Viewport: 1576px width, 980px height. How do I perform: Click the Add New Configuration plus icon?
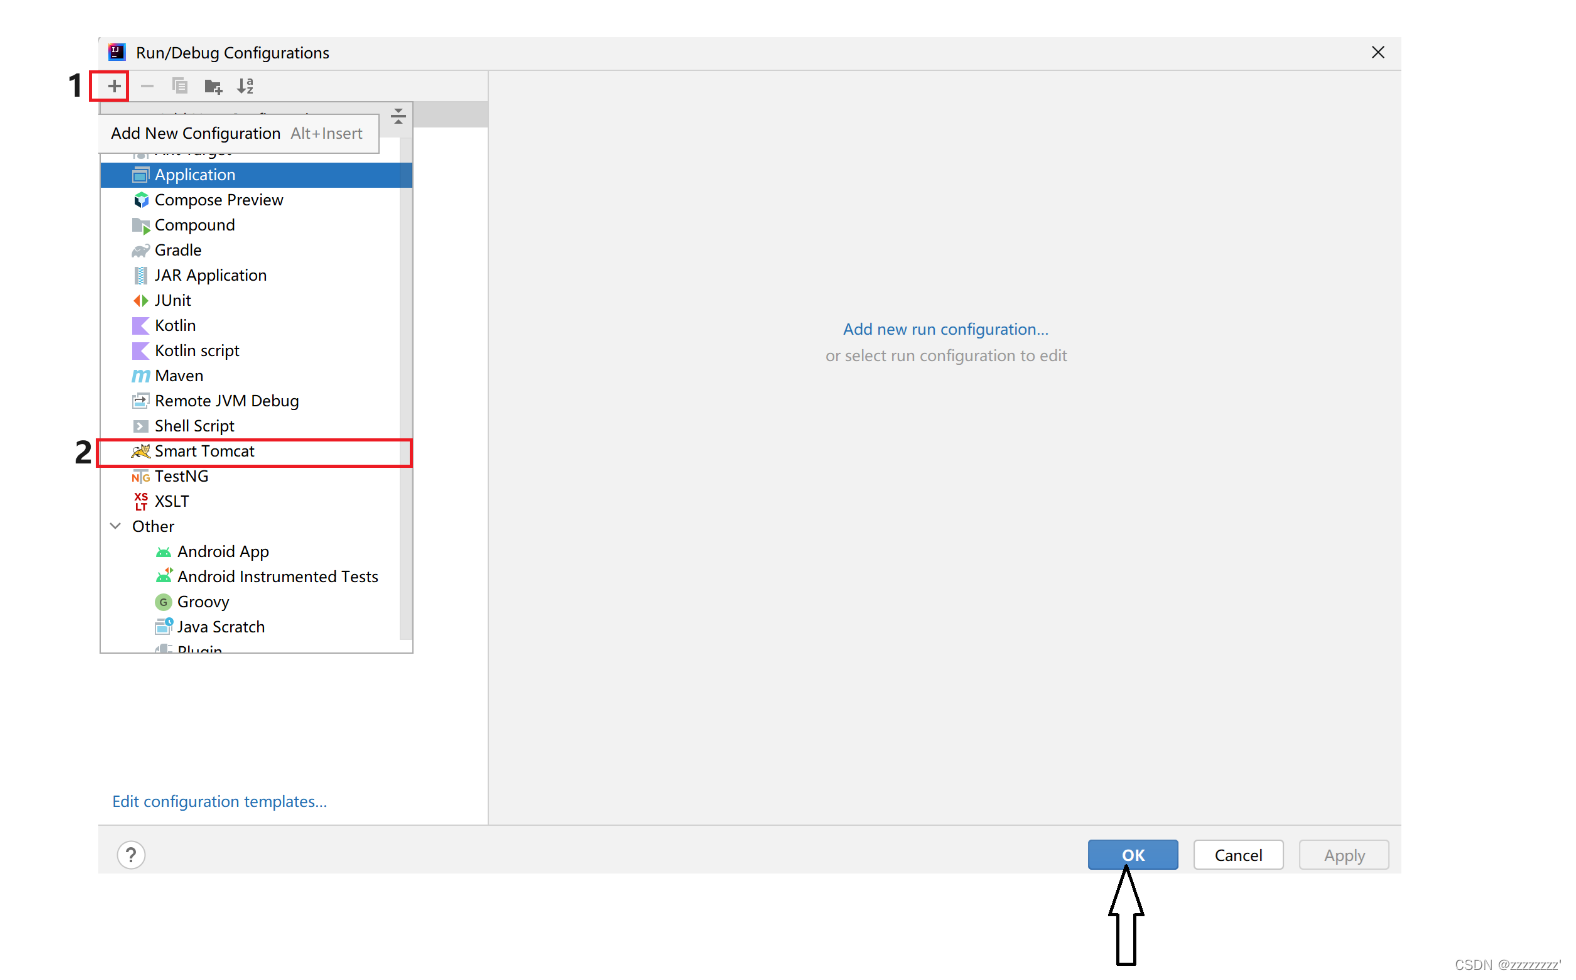tap(114, 86)
